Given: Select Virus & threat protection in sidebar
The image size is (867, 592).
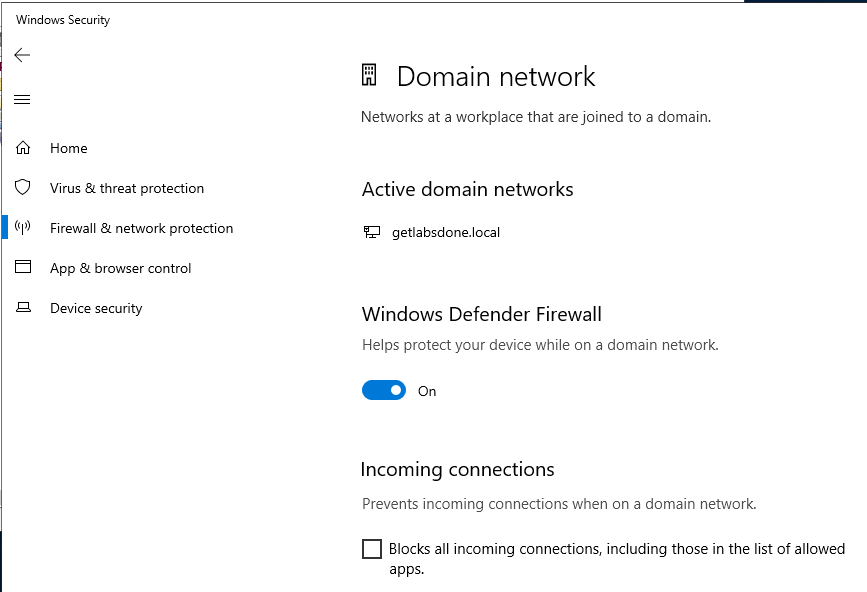Looking at the screenshot, I should click(127, 188).
